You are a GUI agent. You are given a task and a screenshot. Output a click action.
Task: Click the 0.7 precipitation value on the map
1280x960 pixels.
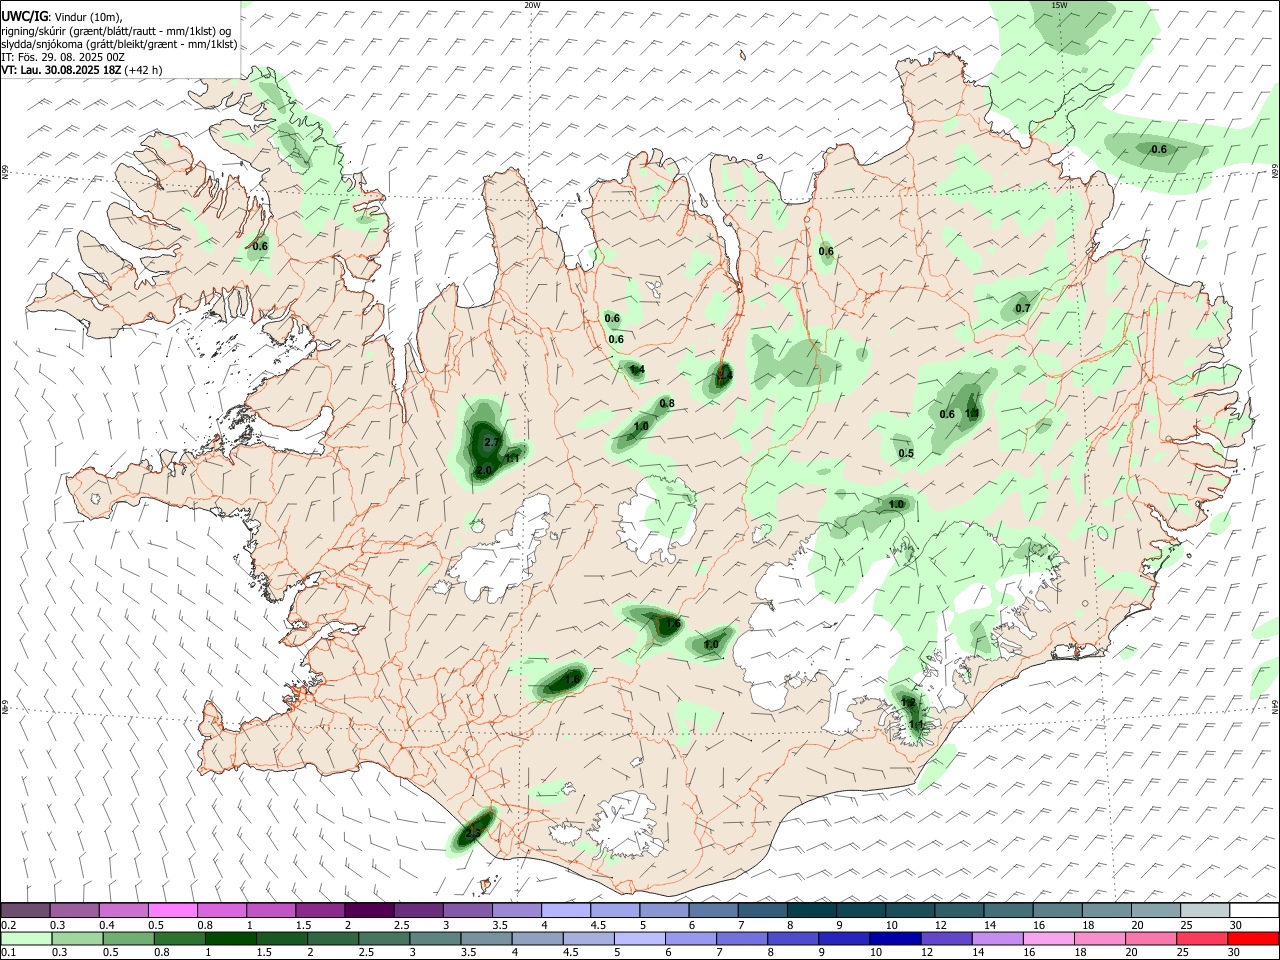point(1023,308)
